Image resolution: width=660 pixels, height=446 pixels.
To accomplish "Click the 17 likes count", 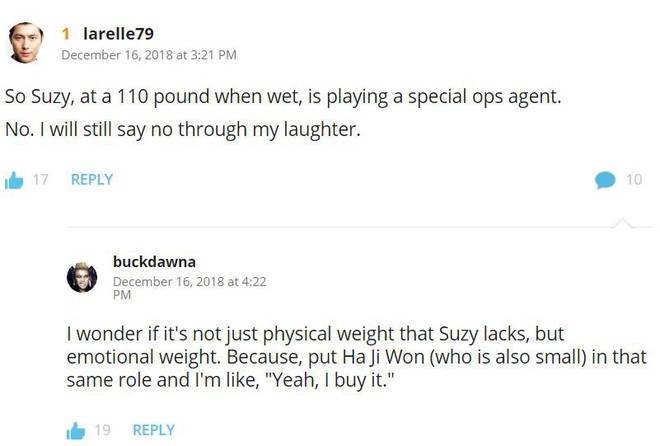I will pos(40,180).
